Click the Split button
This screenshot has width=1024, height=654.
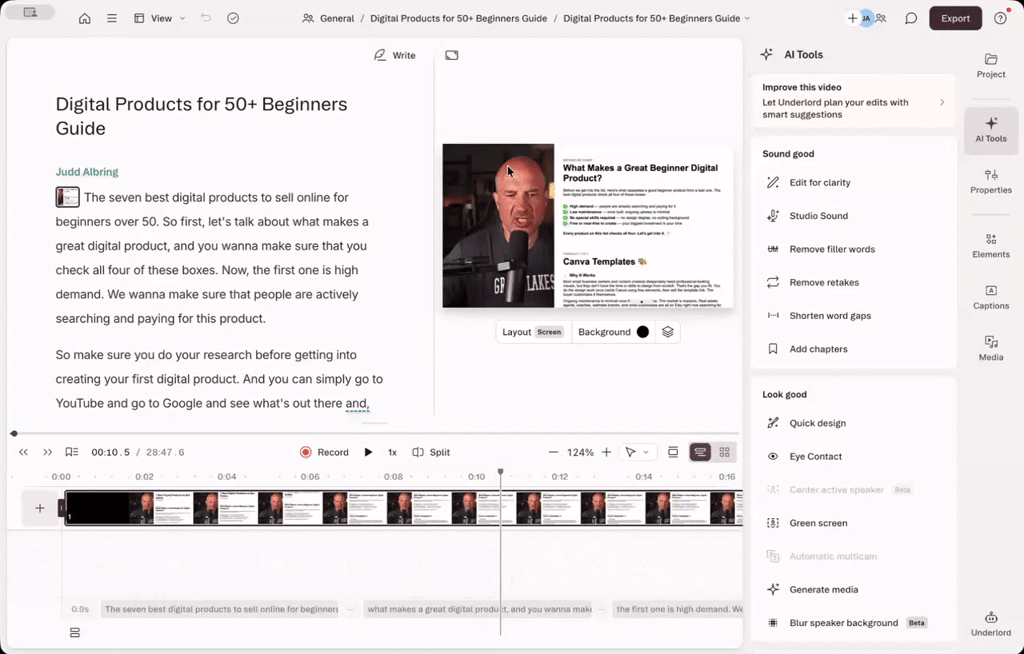tap(431, 452)
